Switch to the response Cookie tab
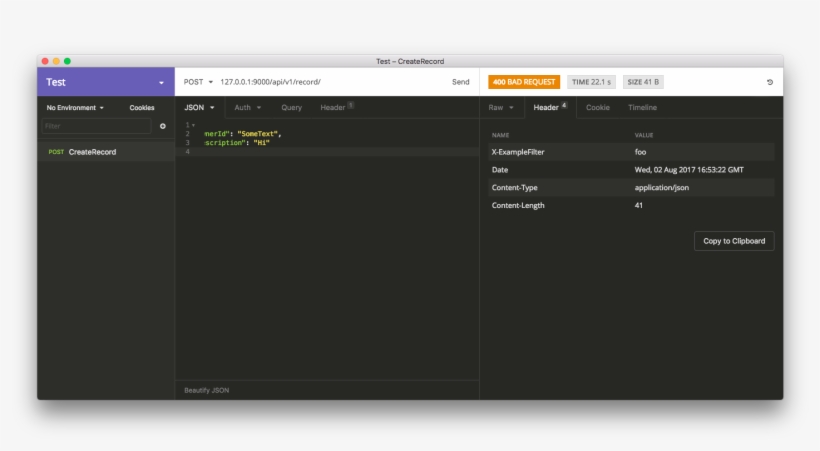 597,107
